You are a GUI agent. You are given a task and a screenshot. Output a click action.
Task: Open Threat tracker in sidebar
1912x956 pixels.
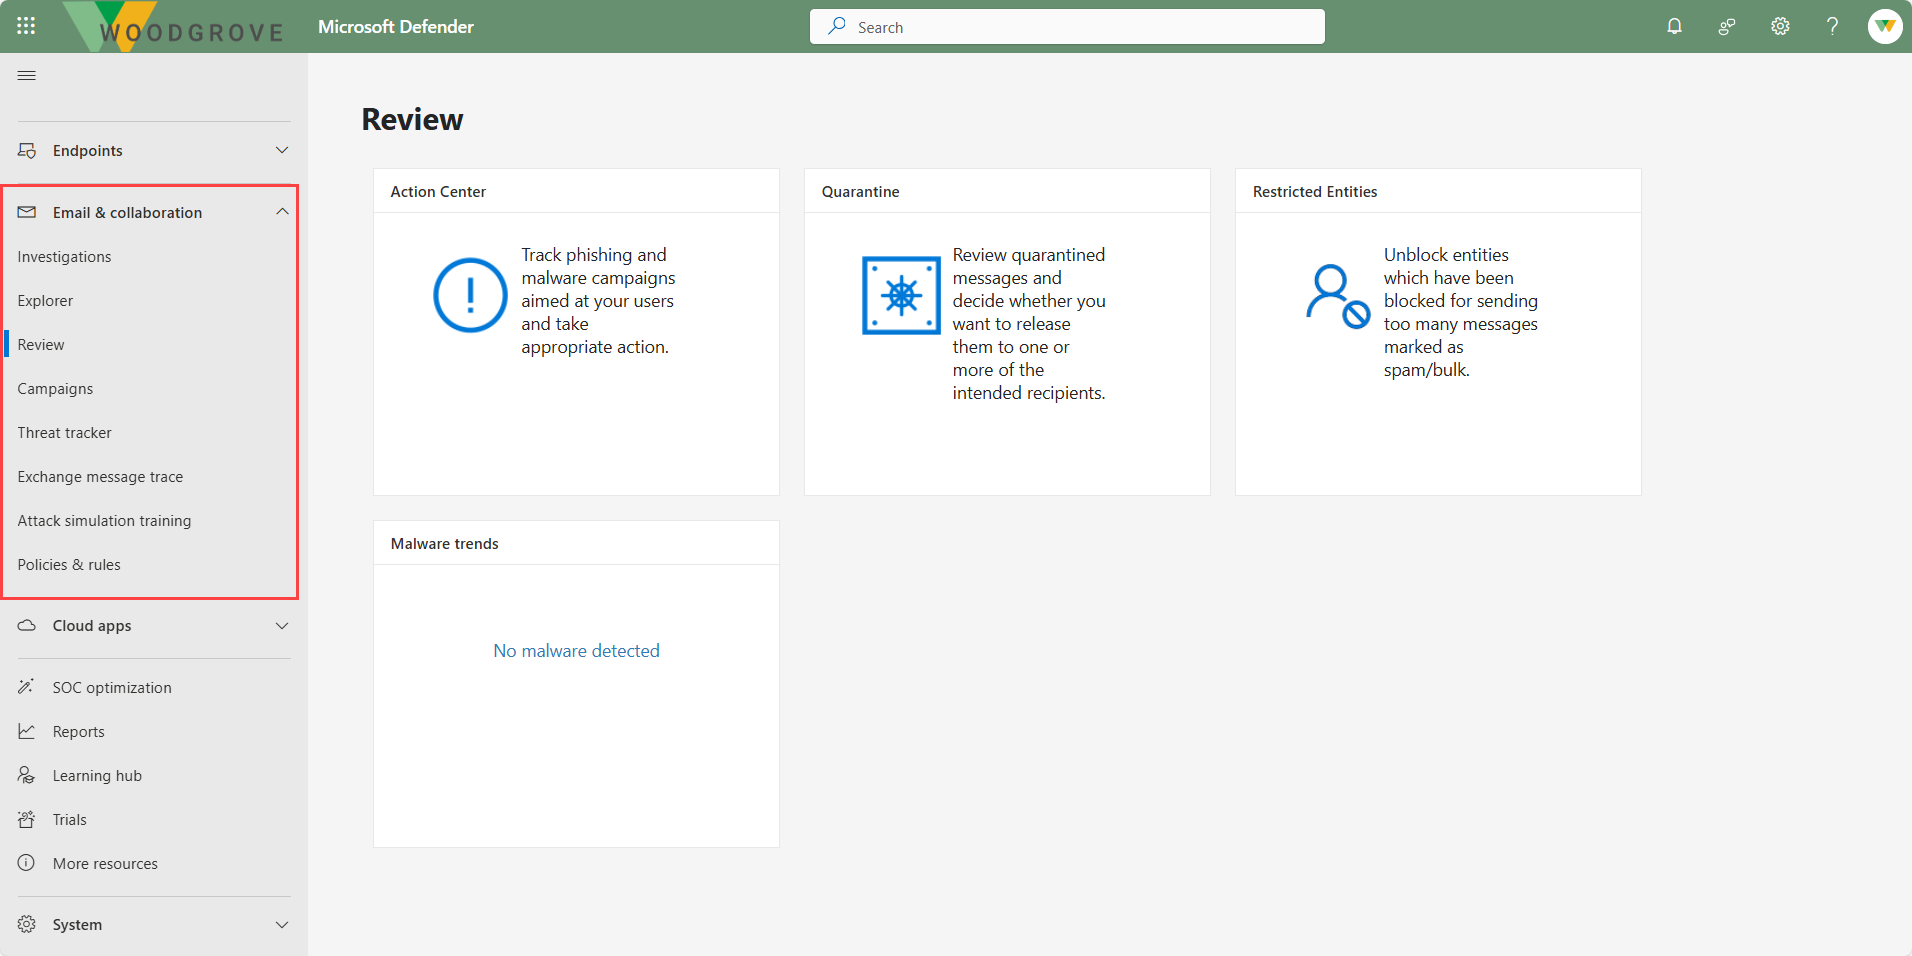[x=65, y=432]
